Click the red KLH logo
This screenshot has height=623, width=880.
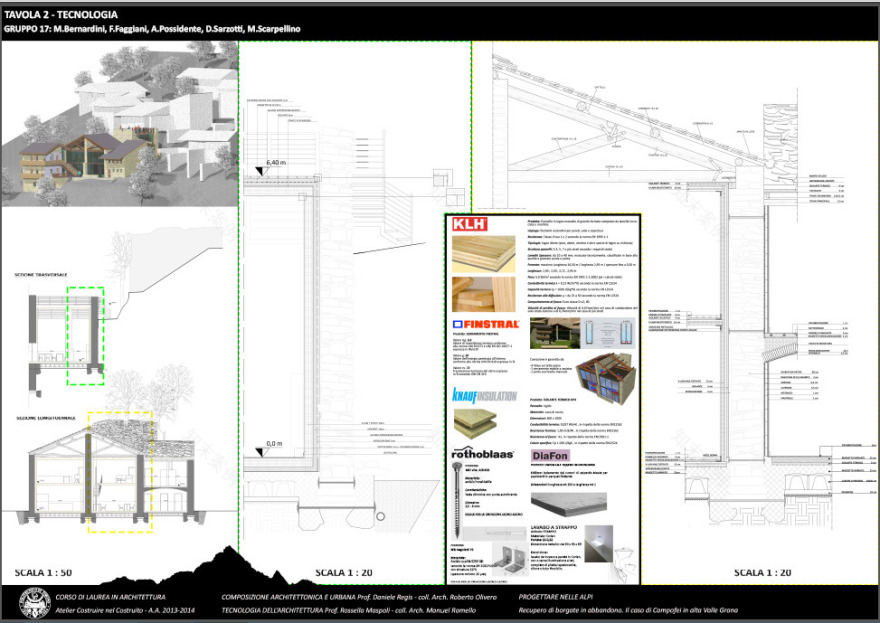470,225
